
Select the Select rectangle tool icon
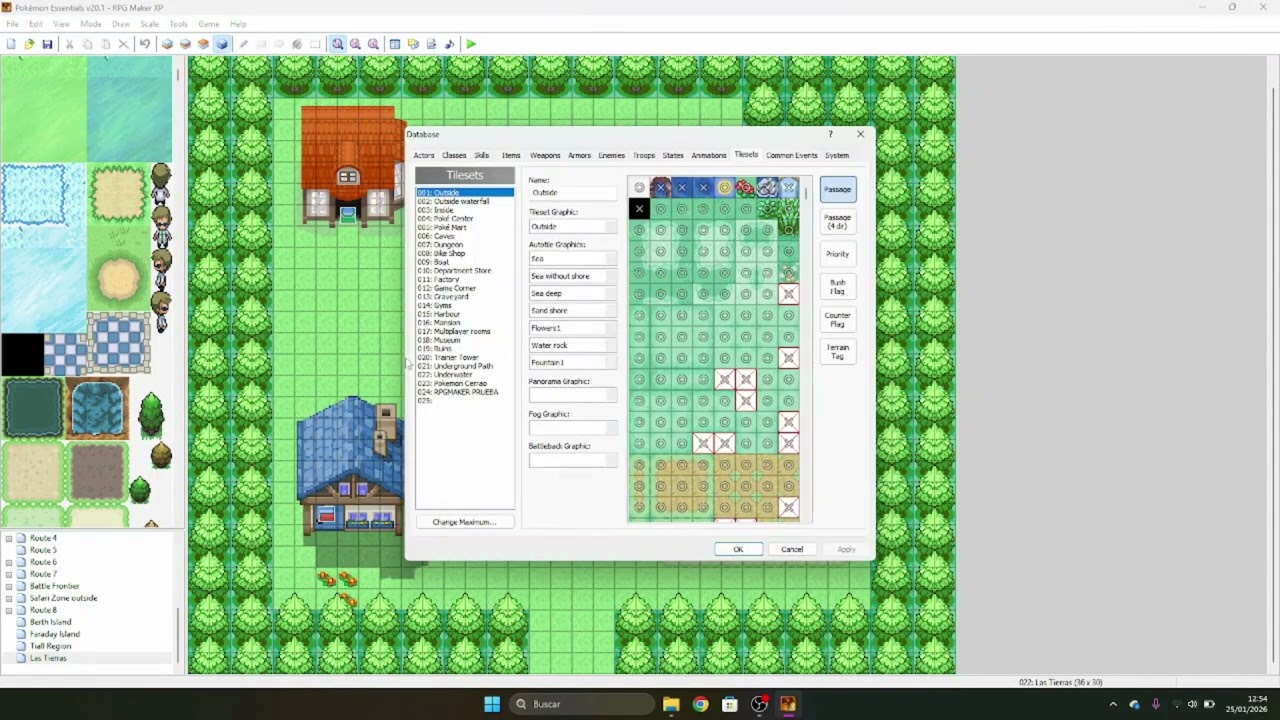(x=315, y=44)
